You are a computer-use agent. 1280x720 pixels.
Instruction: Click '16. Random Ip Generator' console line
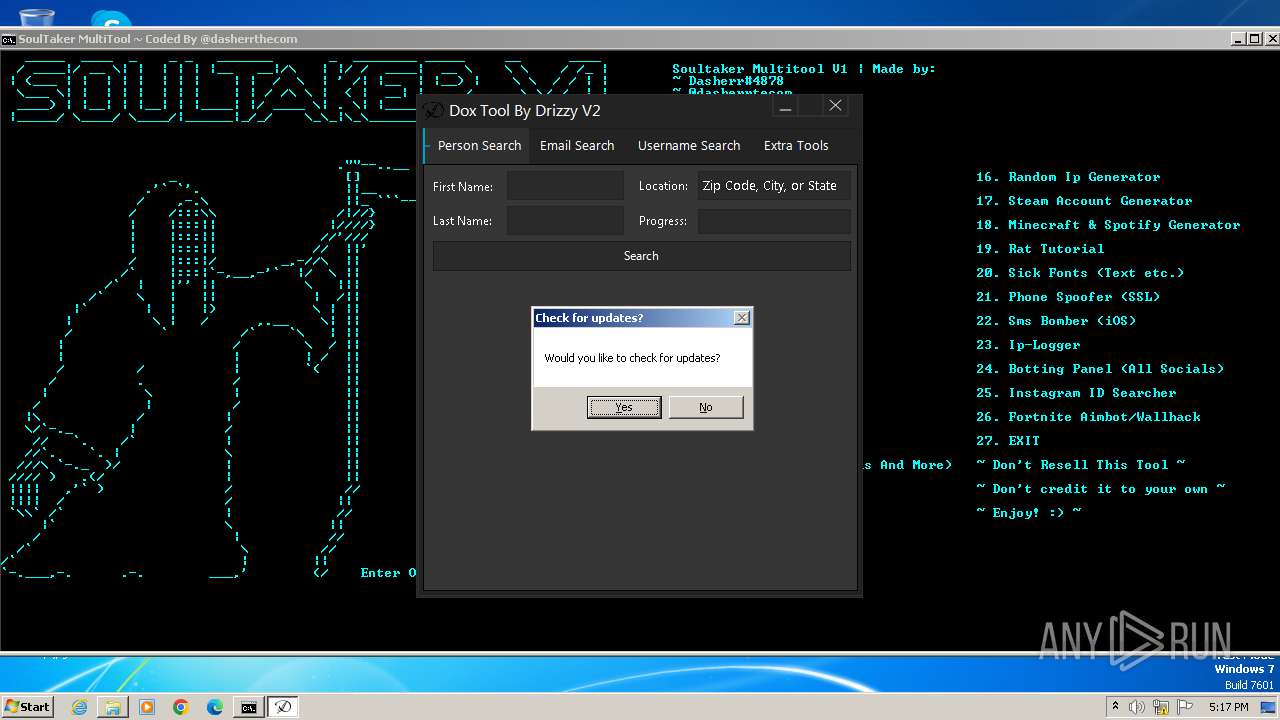tap(1068, 177)
